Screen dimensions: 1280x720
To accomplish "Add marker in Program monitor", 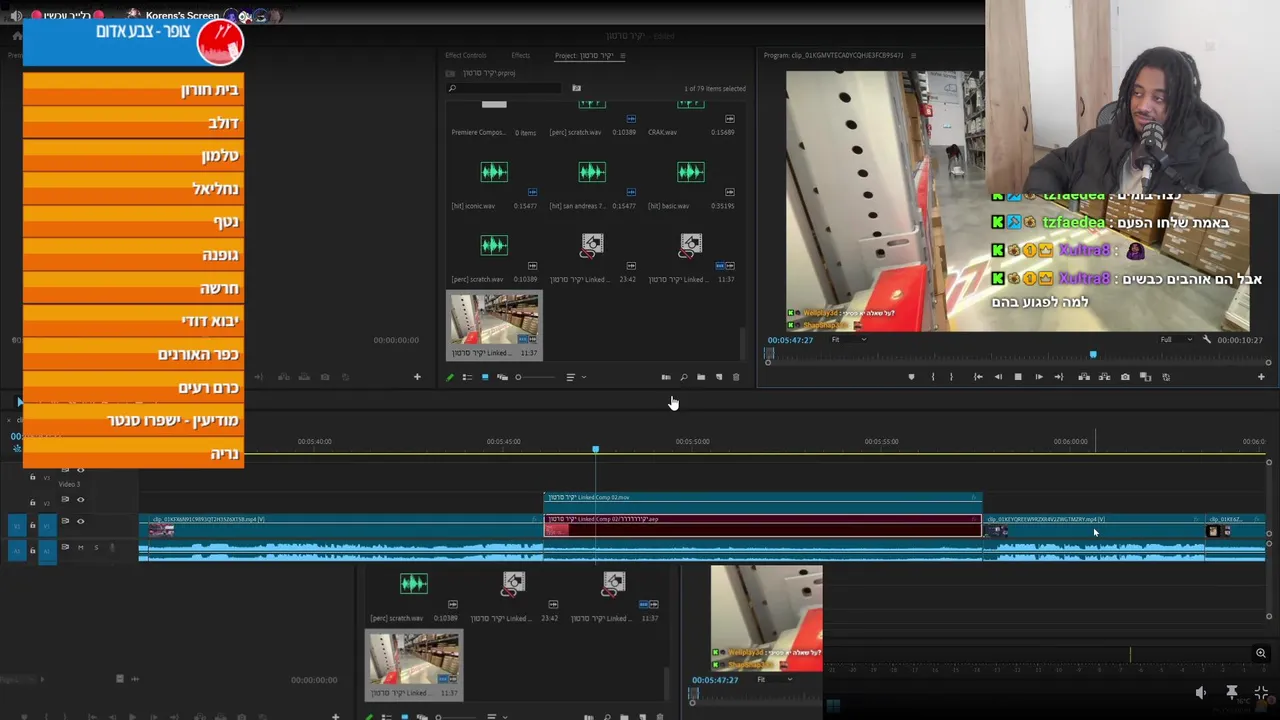I will click(x=911, y=377).
